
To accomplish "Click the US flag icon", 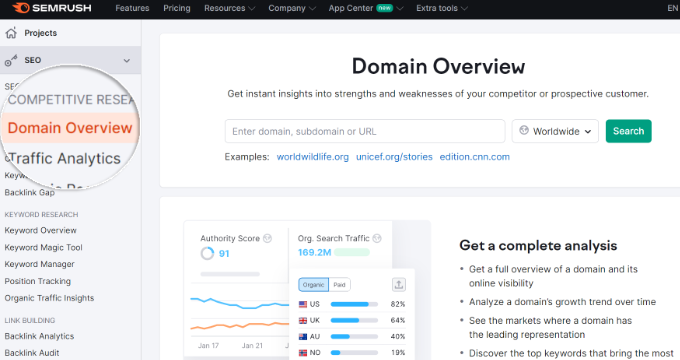I will pyautogui.click(x=303, y=304).
